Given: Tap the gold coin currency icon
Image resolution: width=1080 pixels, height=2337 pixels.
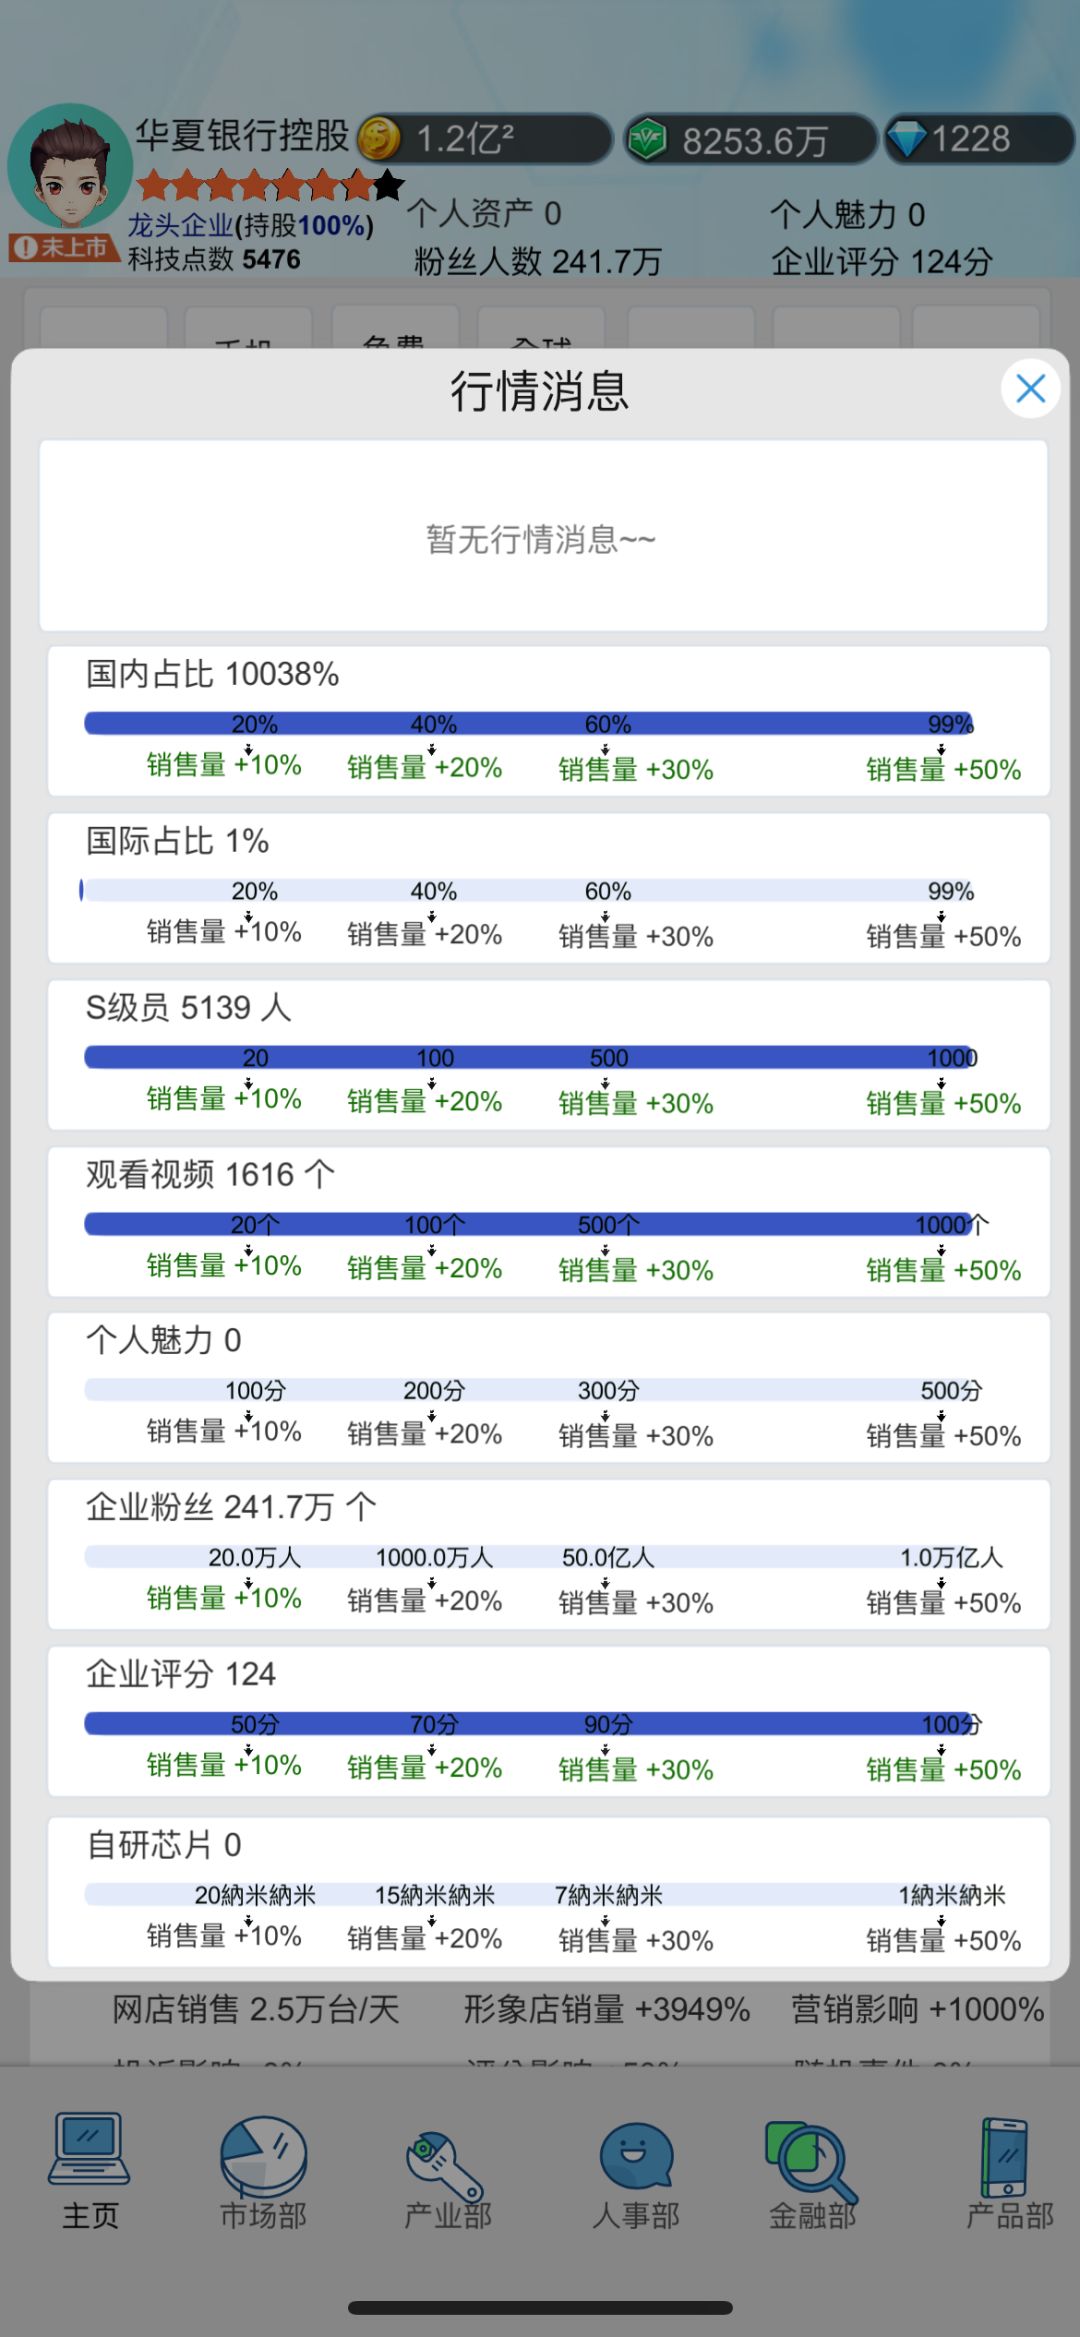Looking at the screenshot, I should coord(379,138).
